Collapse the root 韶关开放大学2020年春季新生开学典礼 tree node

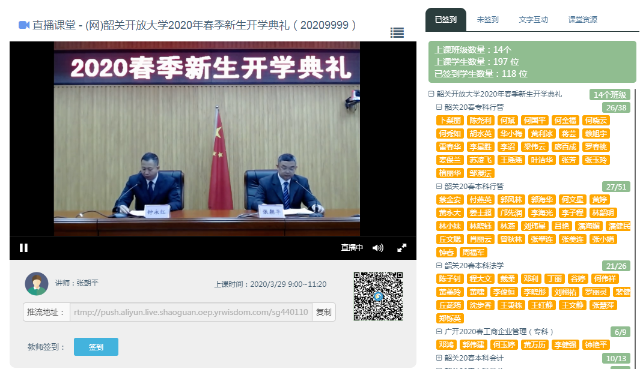431,94
